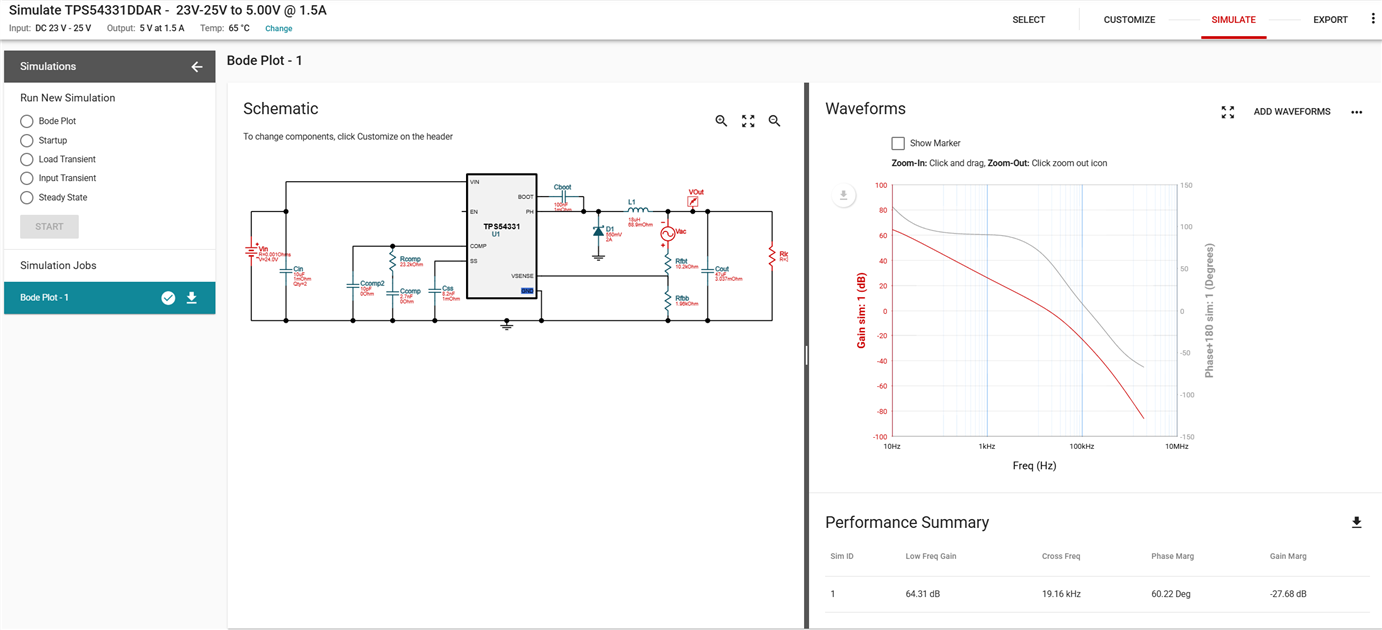Select the Rcomp resistor in the schematic
1382x630 pixels.
pyautogui.click(x=392, y=262)
